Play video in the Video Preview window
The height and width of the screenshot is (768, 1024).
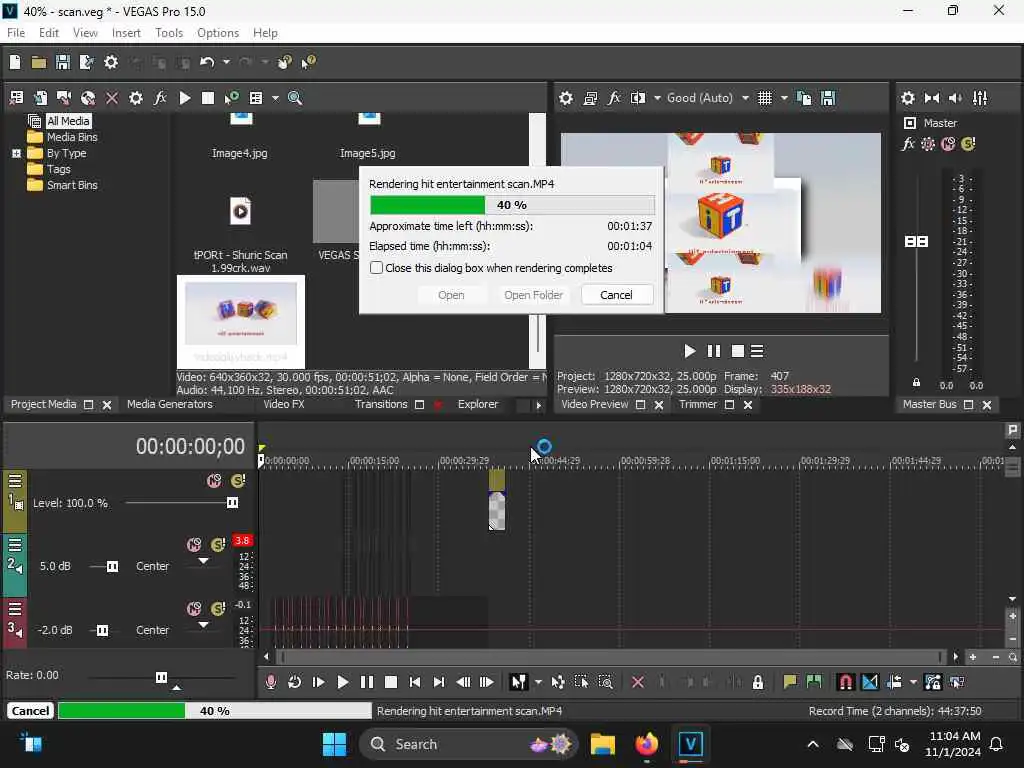(690, 351)
